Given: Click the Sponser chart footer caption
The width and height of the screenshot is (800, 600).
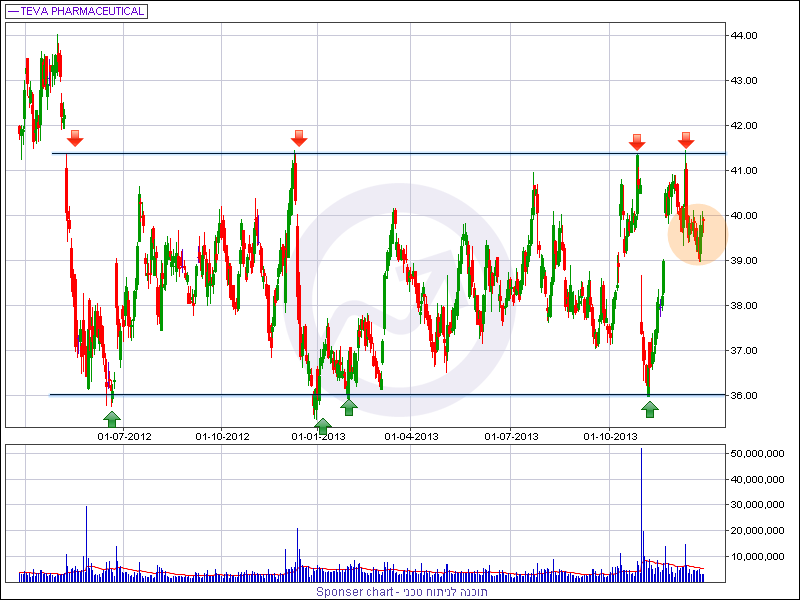Looking at the screenshot, I should (402, 592).
